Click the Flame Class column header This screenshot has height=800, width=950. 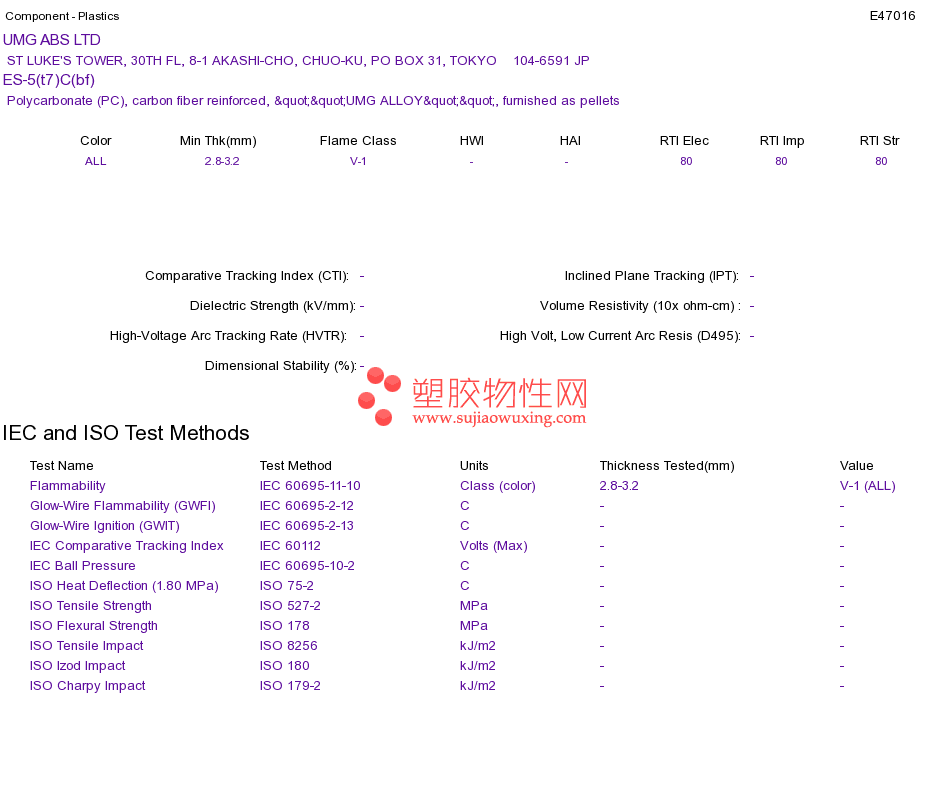click(x=358, y=141)
